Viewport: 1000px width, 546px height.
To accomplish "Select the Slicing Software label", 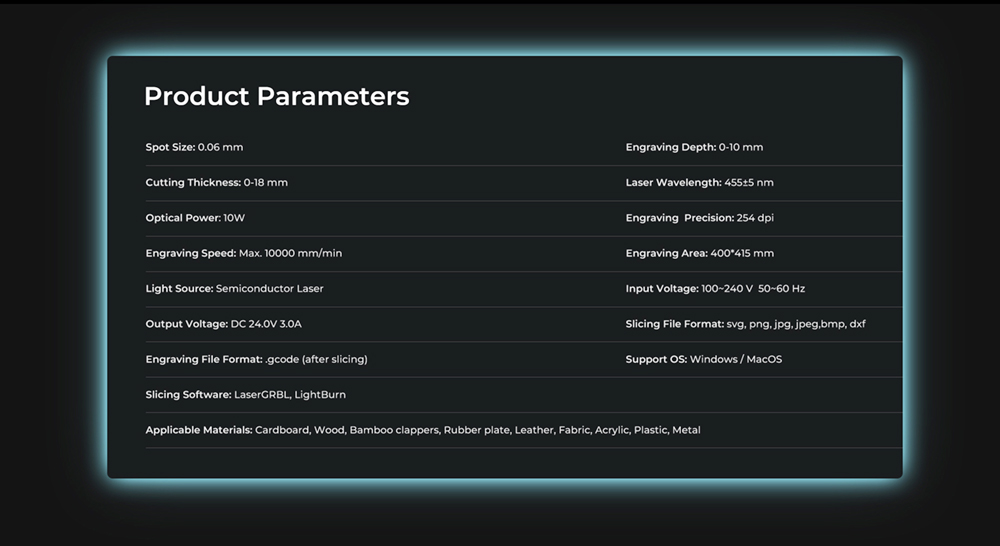I will point(188,395).
